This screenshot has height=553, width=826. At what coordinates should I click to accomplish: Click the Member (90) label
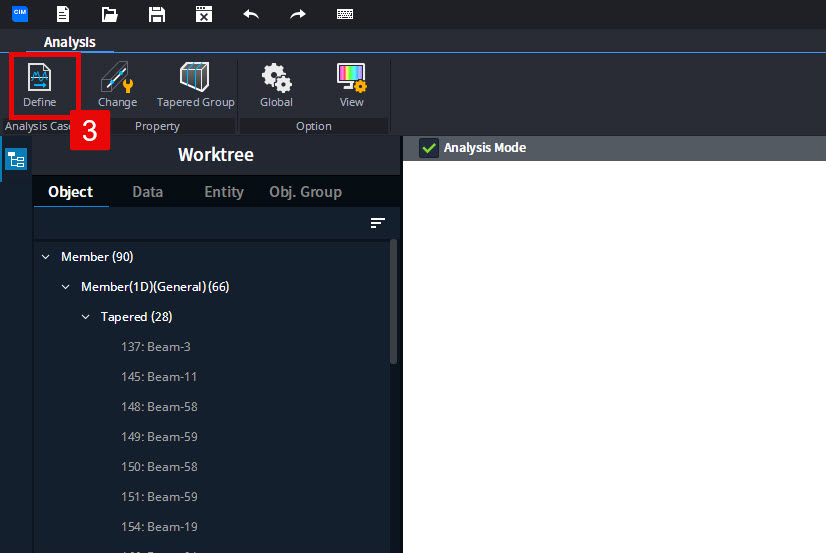[x=97, y=257]
